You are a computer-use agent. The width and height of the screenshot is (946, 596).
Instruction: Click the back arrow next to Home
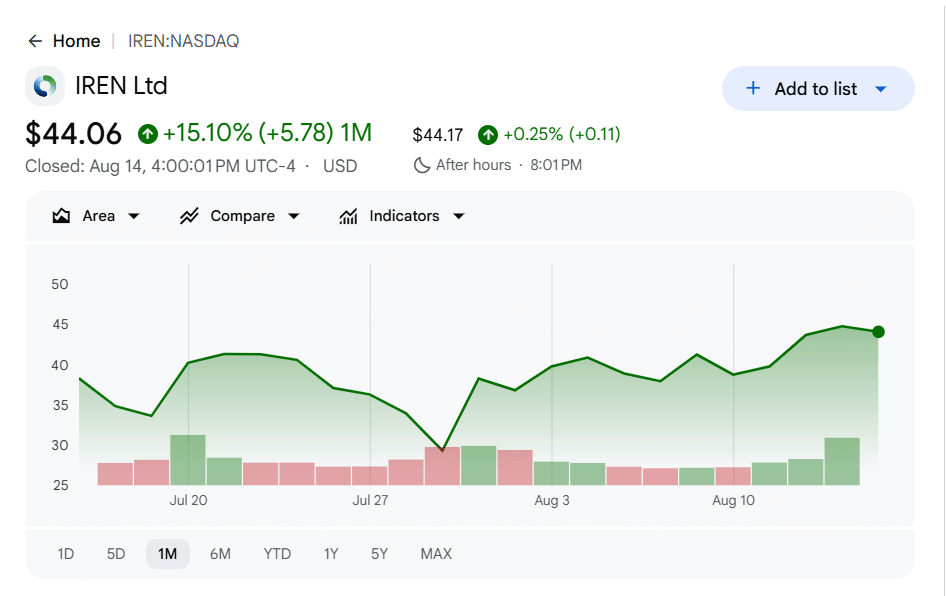coord(35,41)
